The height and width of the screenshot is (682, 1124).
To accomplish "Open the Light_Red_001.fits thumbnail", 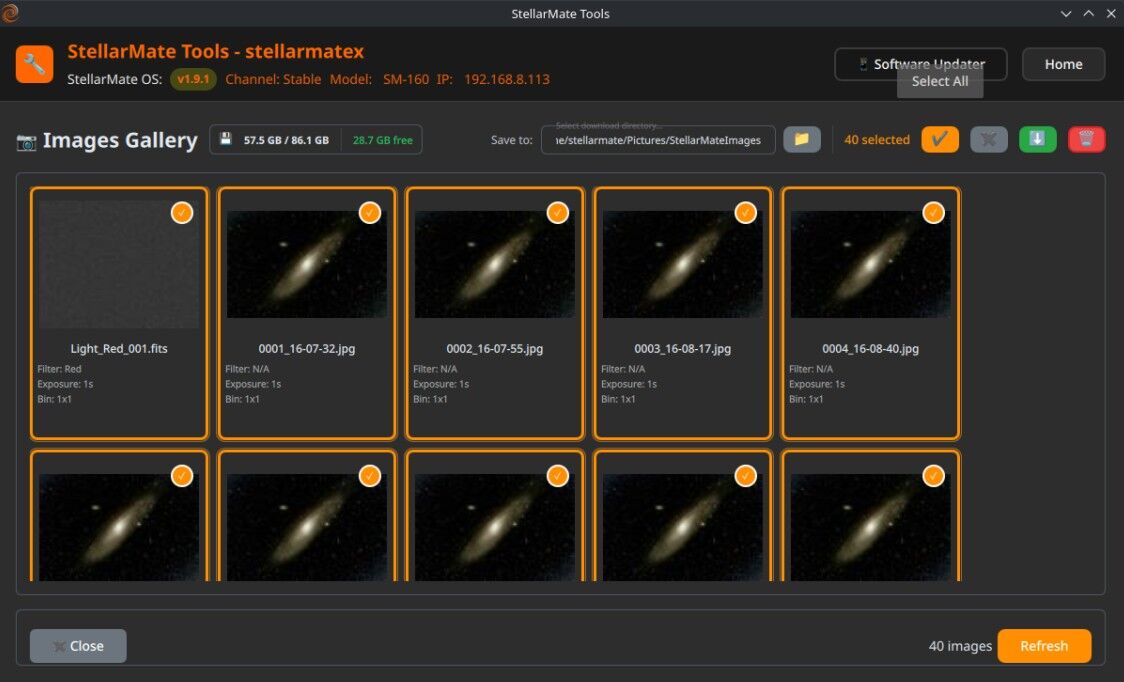I will (119, 264).
